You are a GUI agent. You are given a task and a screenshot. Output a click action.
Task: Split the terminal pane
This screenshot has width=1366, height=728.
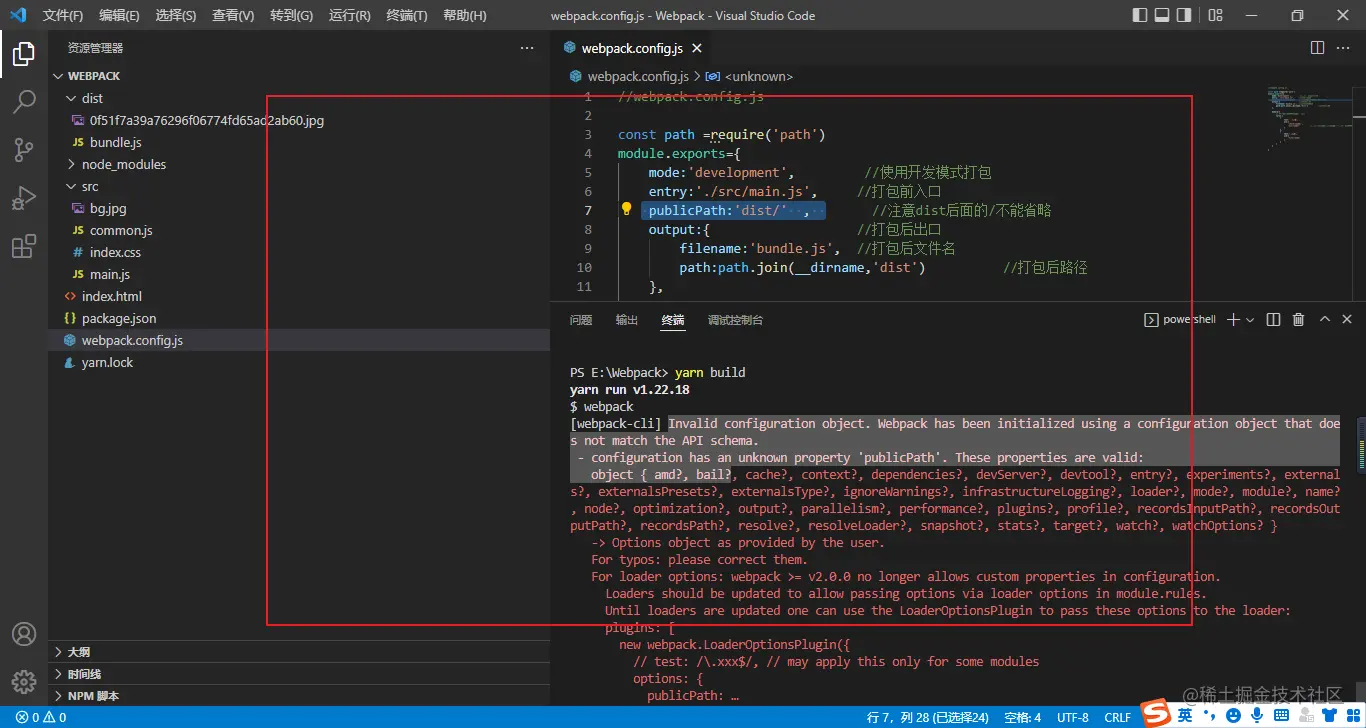point(1273,320)
